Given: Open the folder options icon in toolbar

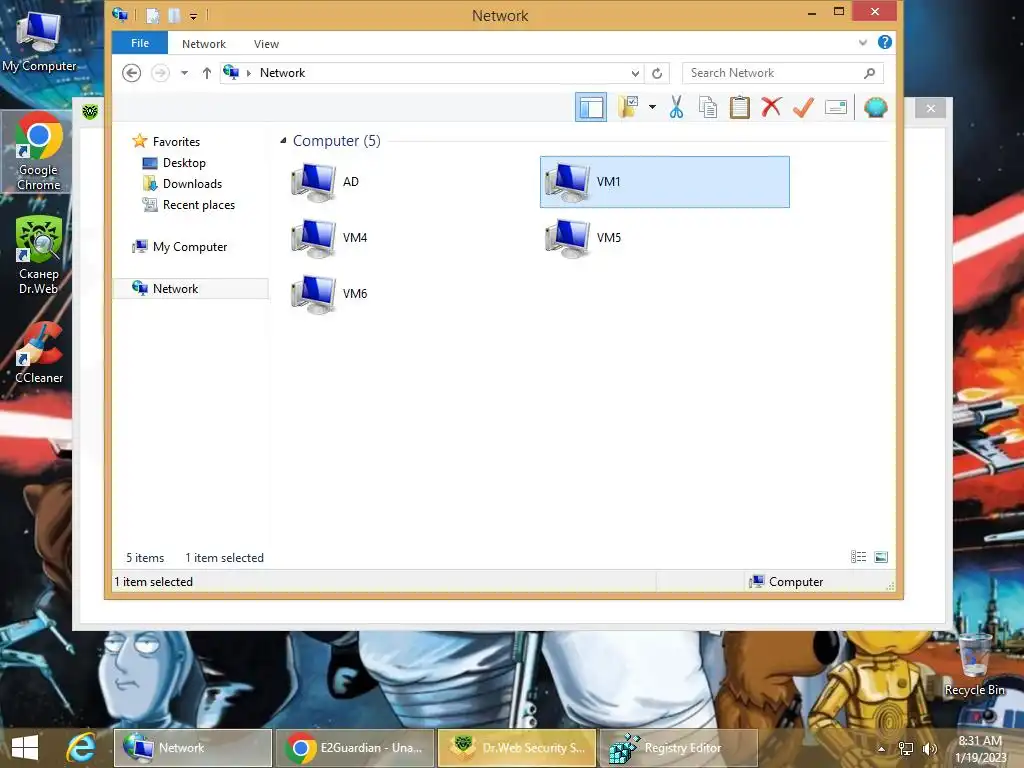Looking at the screenshot, I should (x=628, y=107).
